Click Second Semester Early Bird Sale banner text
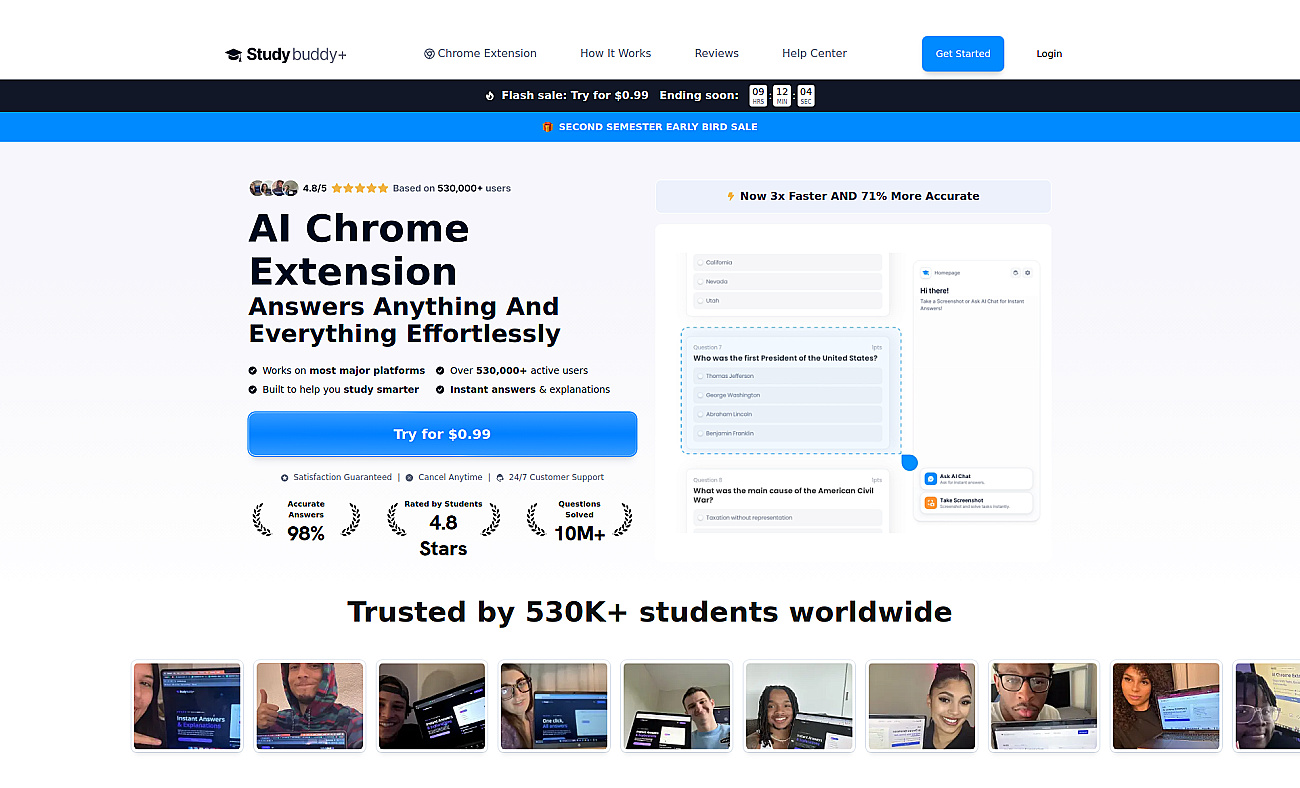The width and height of the screenshot is (1300, 788). click(658, 127)
